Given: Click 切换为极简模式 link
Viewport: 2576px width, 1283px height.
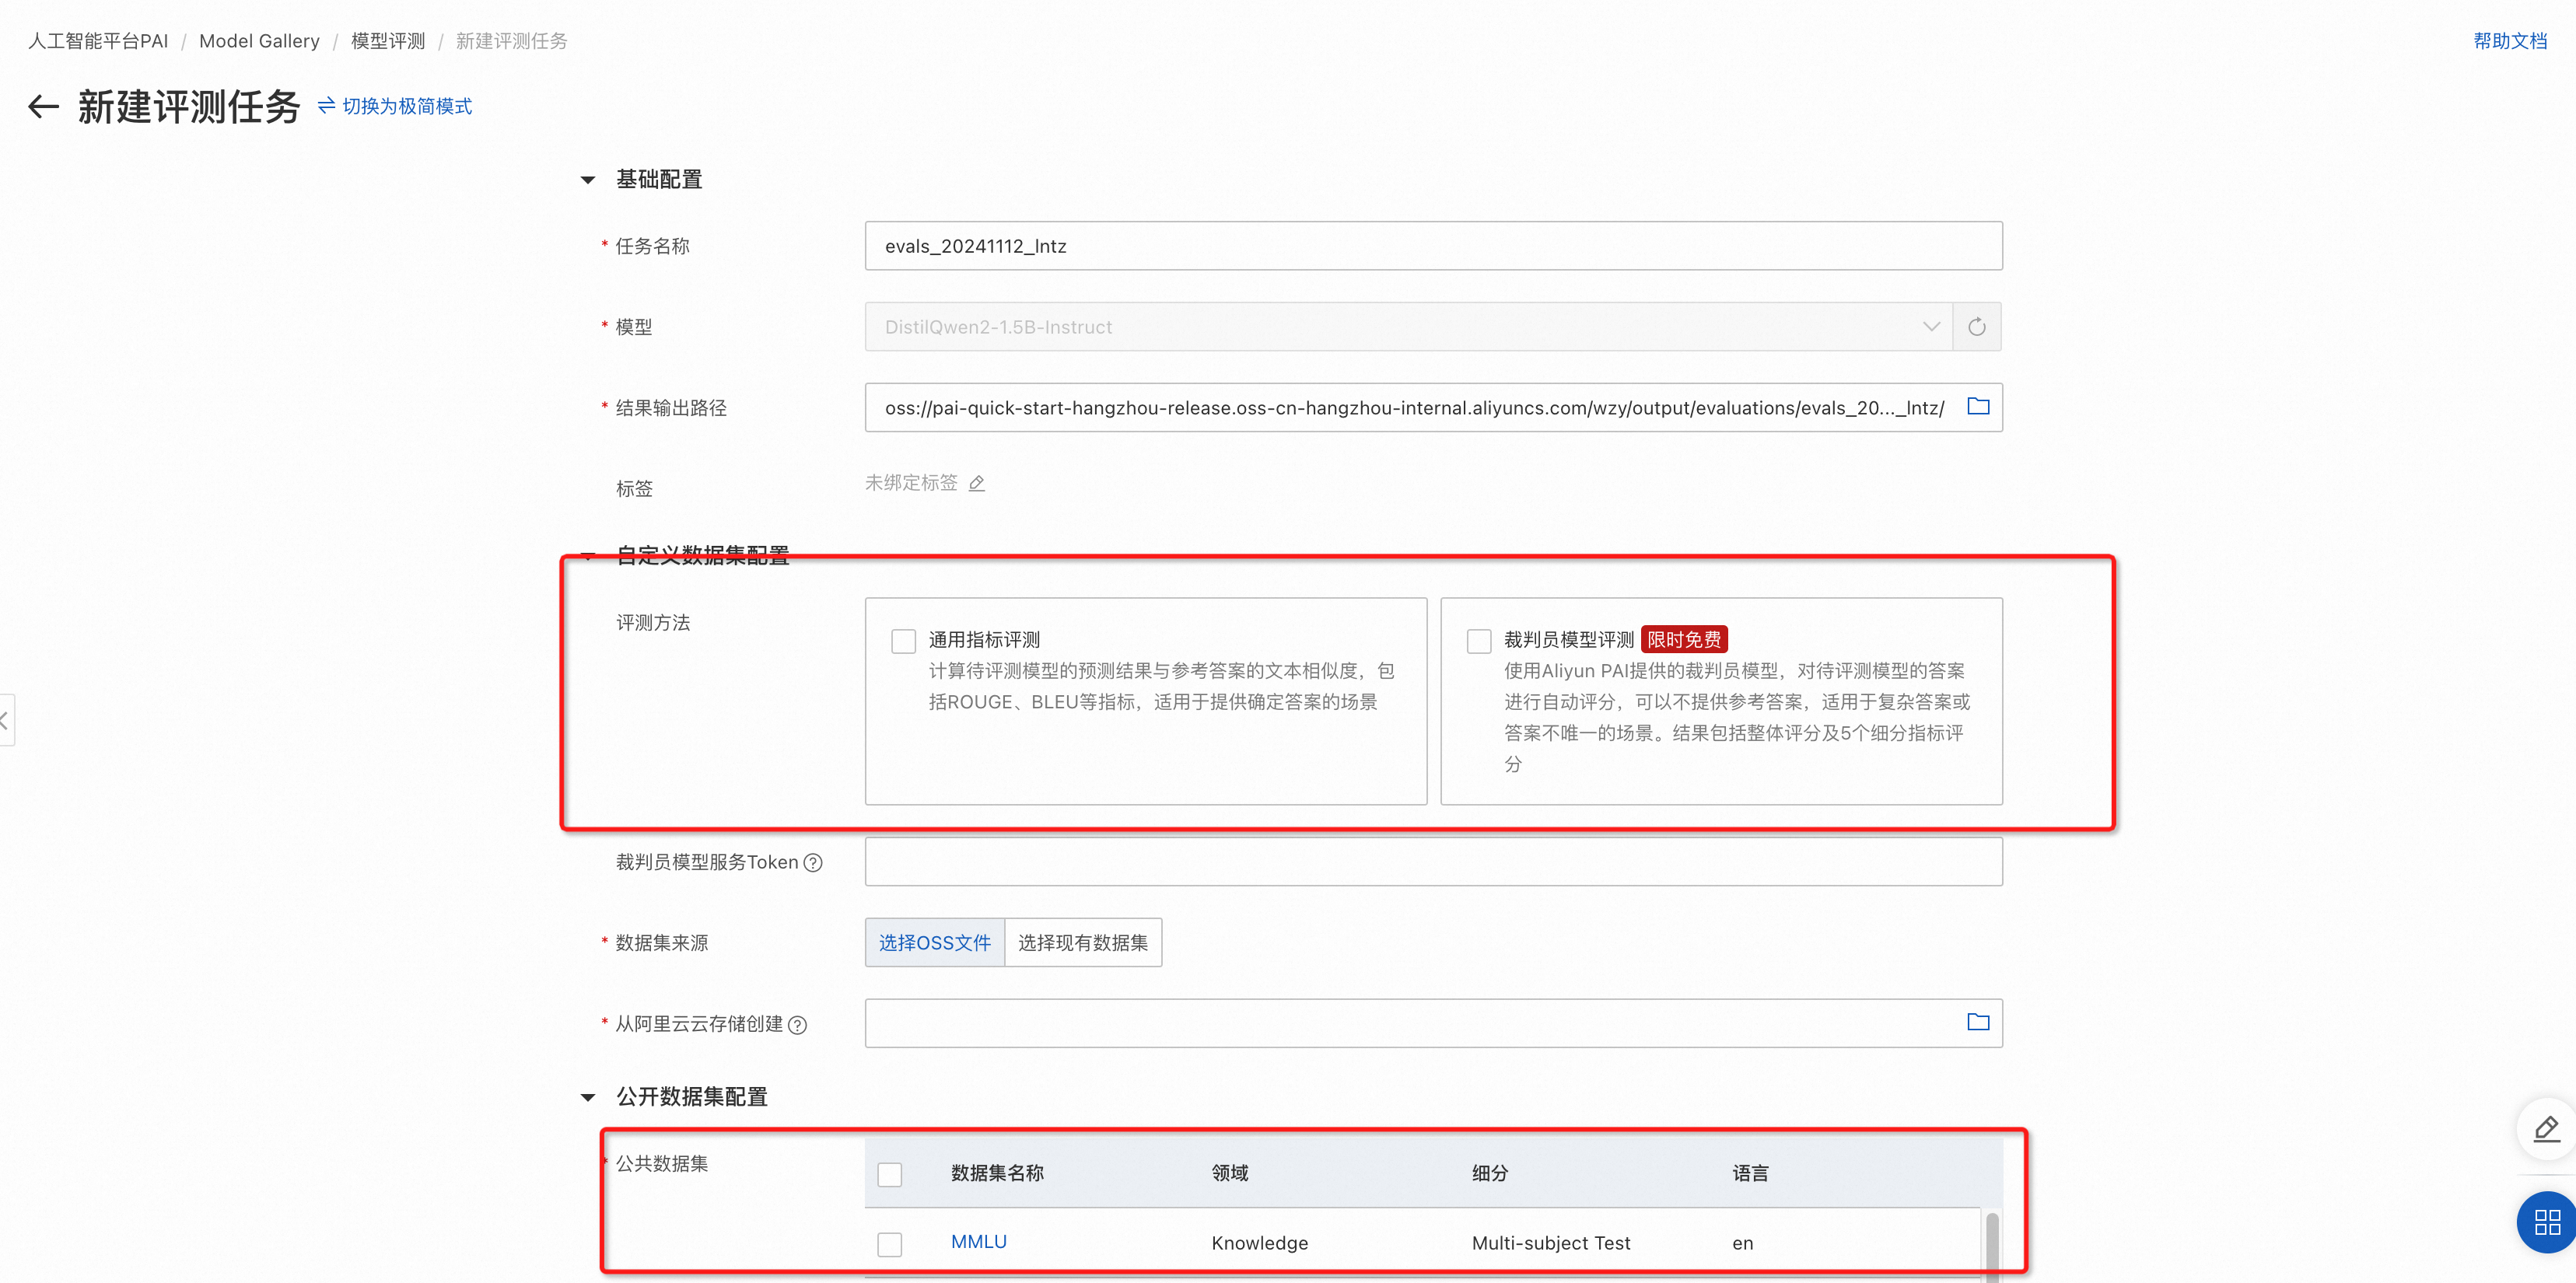Looking at the screenshot, I should click(396, 106).
